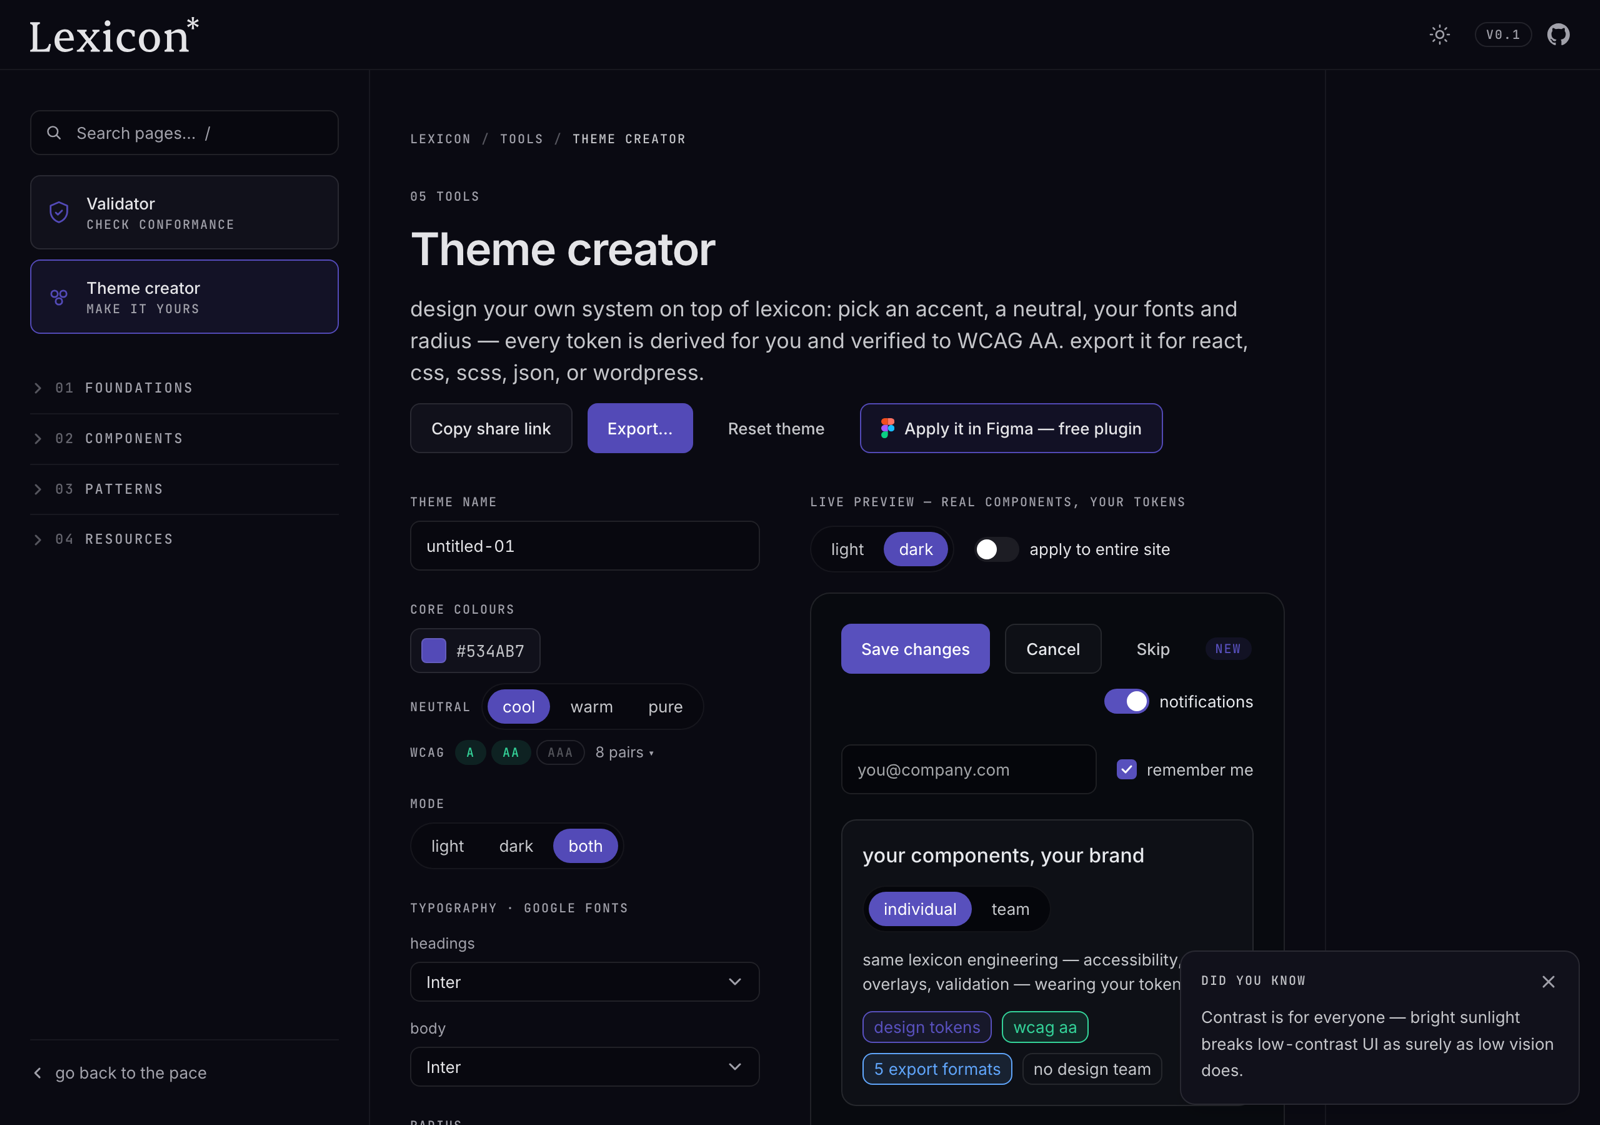Open the headings font dropdown
The height and width of the screenshot is (1125, 1600).
pos(585,982)
